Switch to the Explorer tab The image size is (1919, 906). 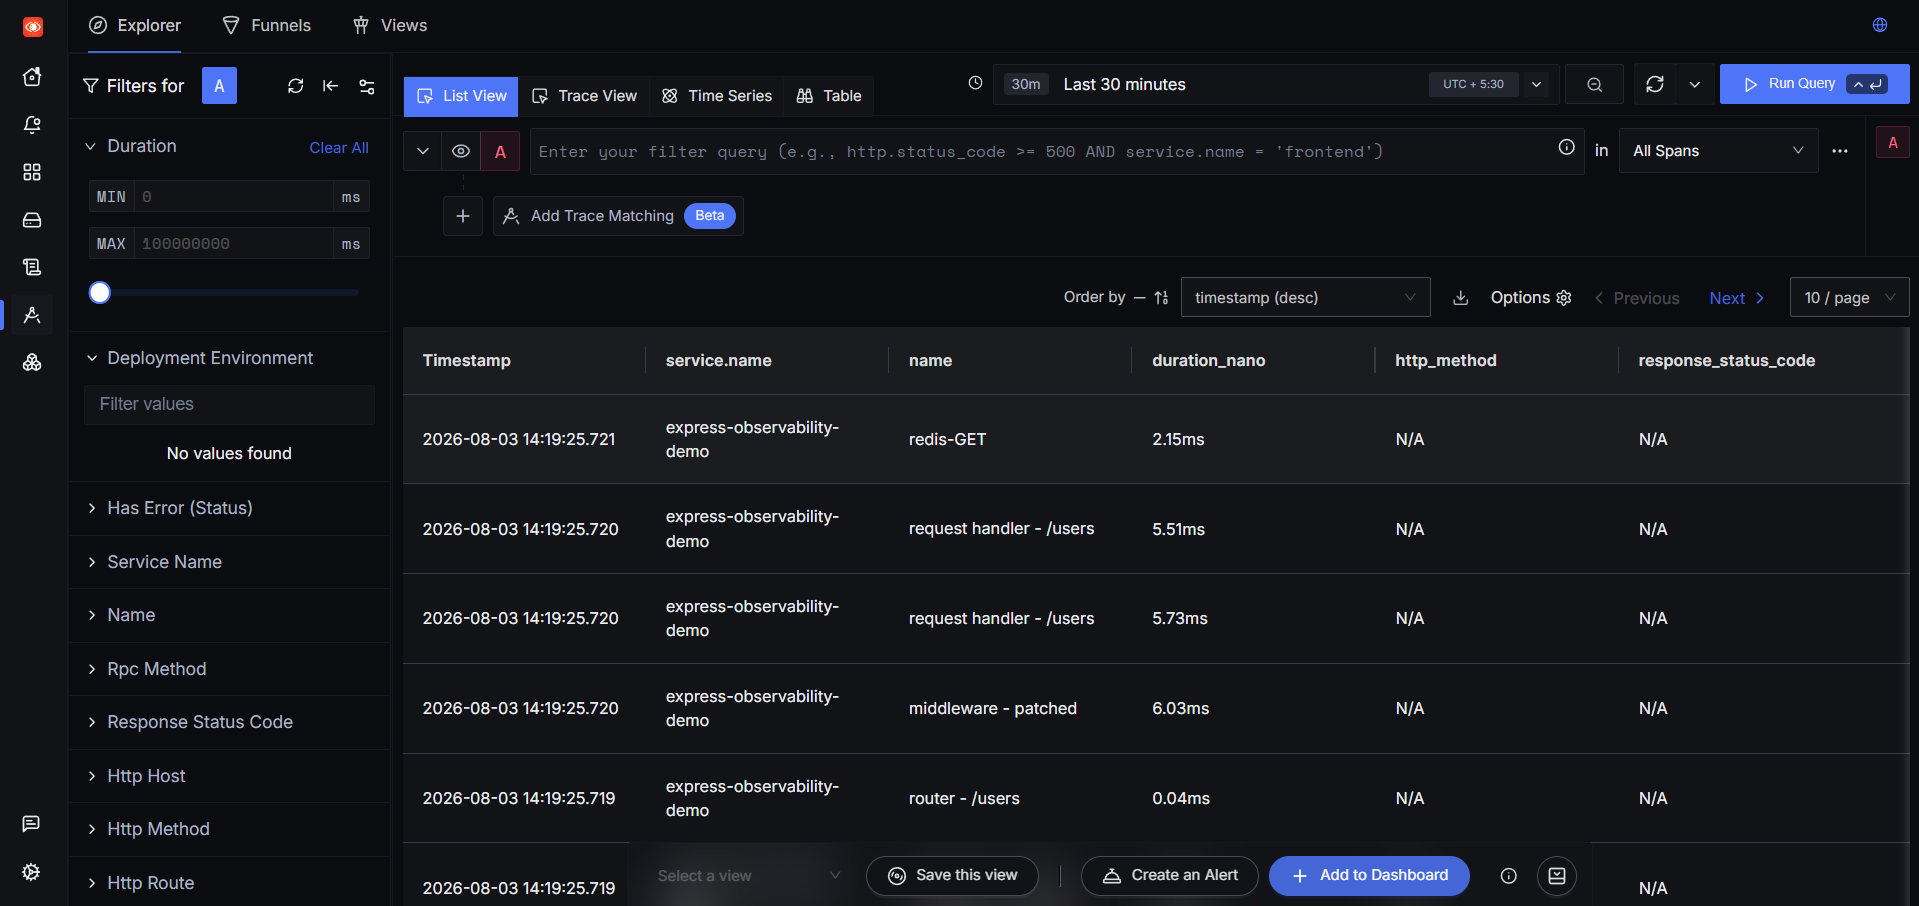pos(135,25)
